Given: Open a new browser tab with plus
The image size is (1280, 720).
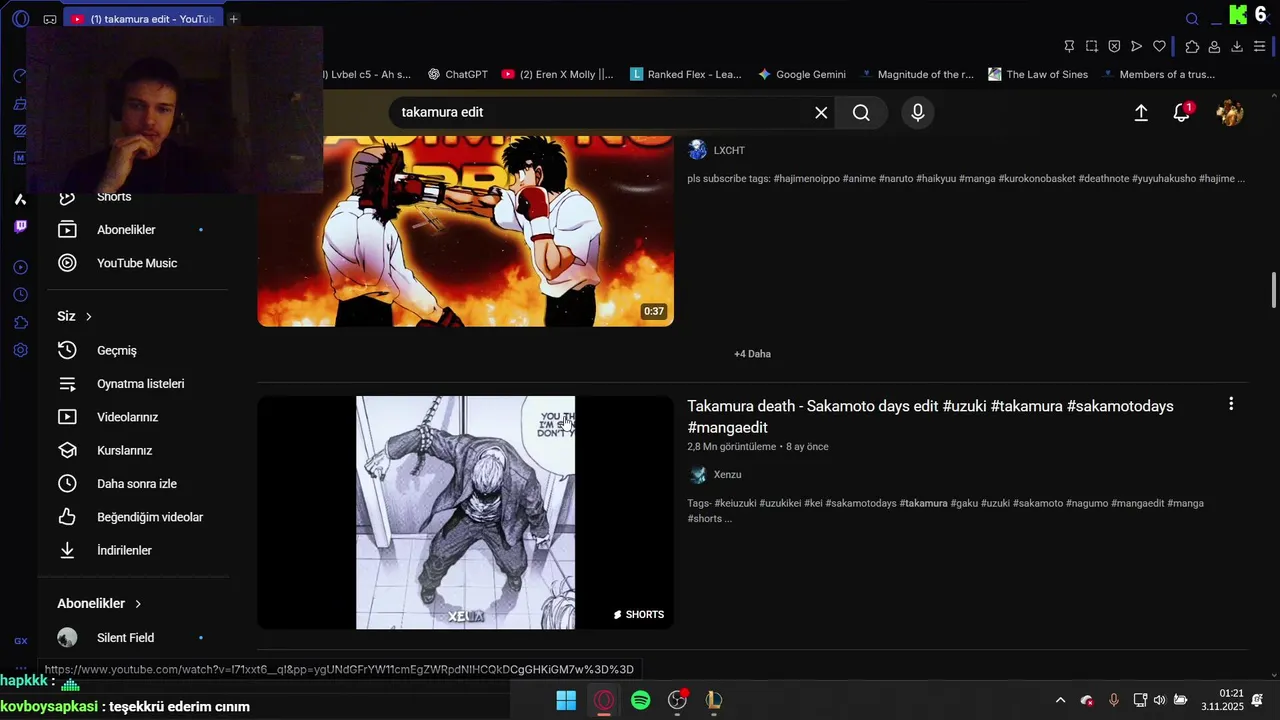Looking at the screenshot, I should (233, 19).
